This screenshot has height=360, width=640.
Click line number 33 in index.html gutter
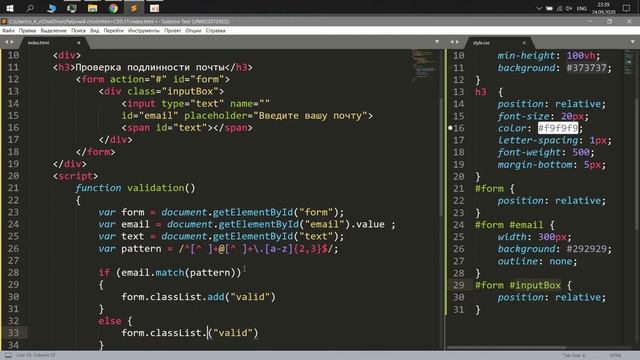point(13,333)
